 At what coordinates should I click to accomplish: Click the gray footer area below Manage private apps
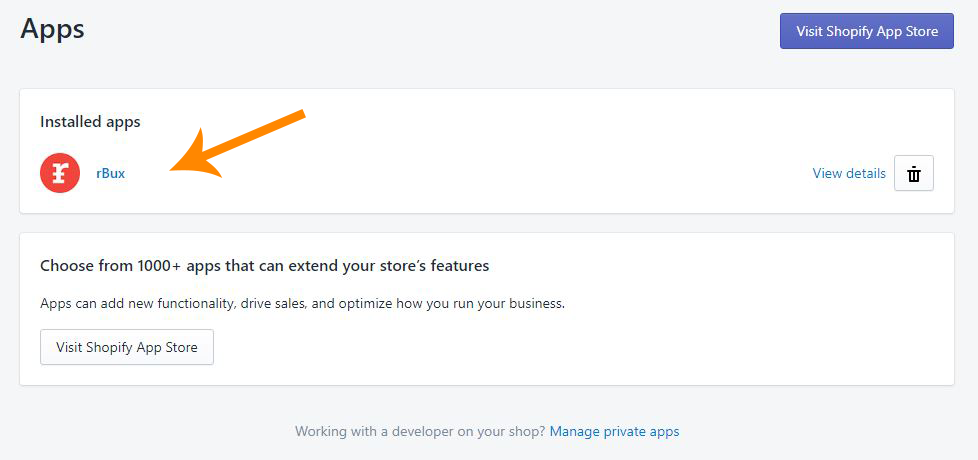[487, 451]
